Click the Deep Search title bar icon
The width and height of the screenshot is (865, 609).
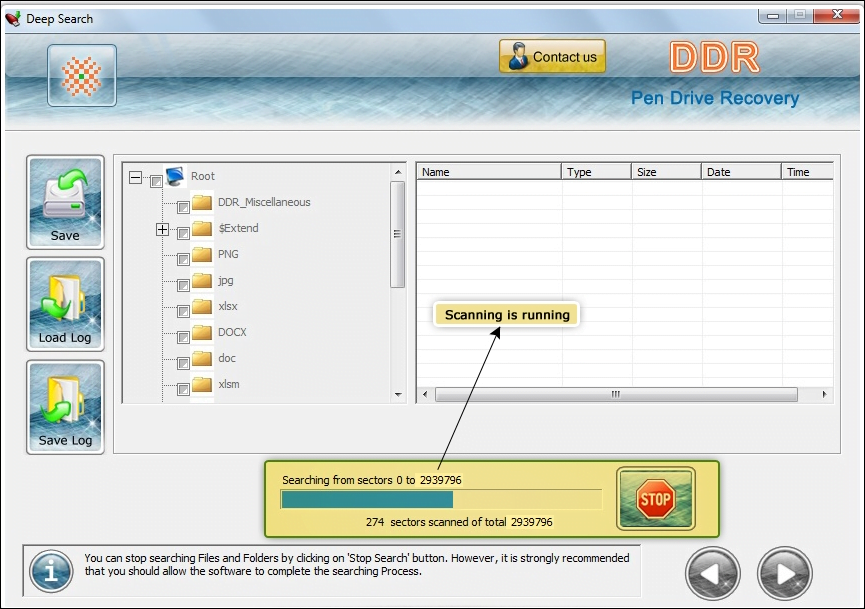point(13,19)
